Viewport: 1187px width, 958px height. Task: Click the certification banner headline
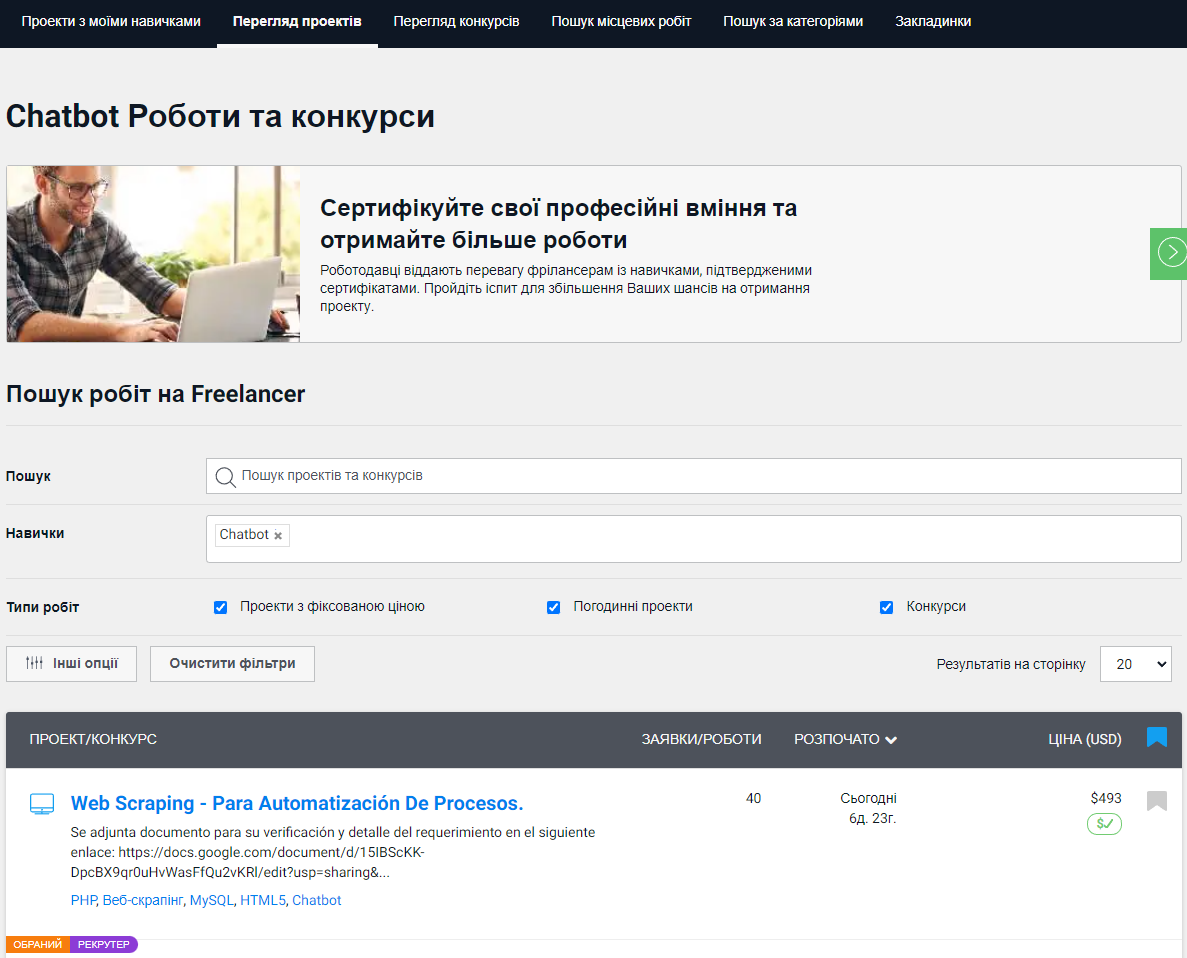(558, 223)
